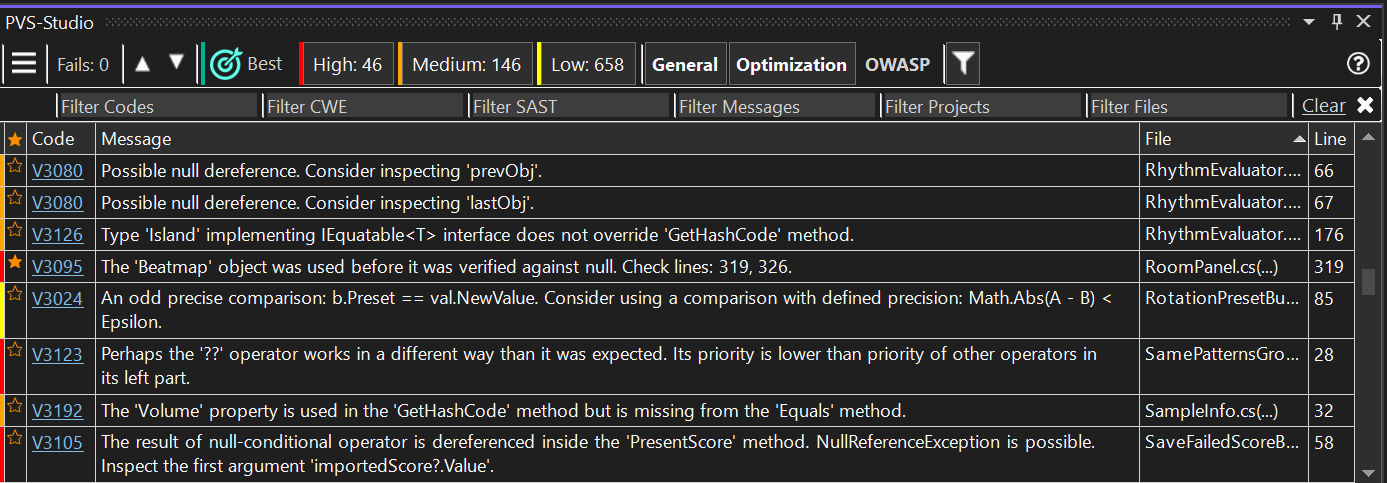Open the window position dropdown arrow
Image resolution: width=1387 pixels, height=483 pixels.
pyautogui.click(x=1310, y=22)
